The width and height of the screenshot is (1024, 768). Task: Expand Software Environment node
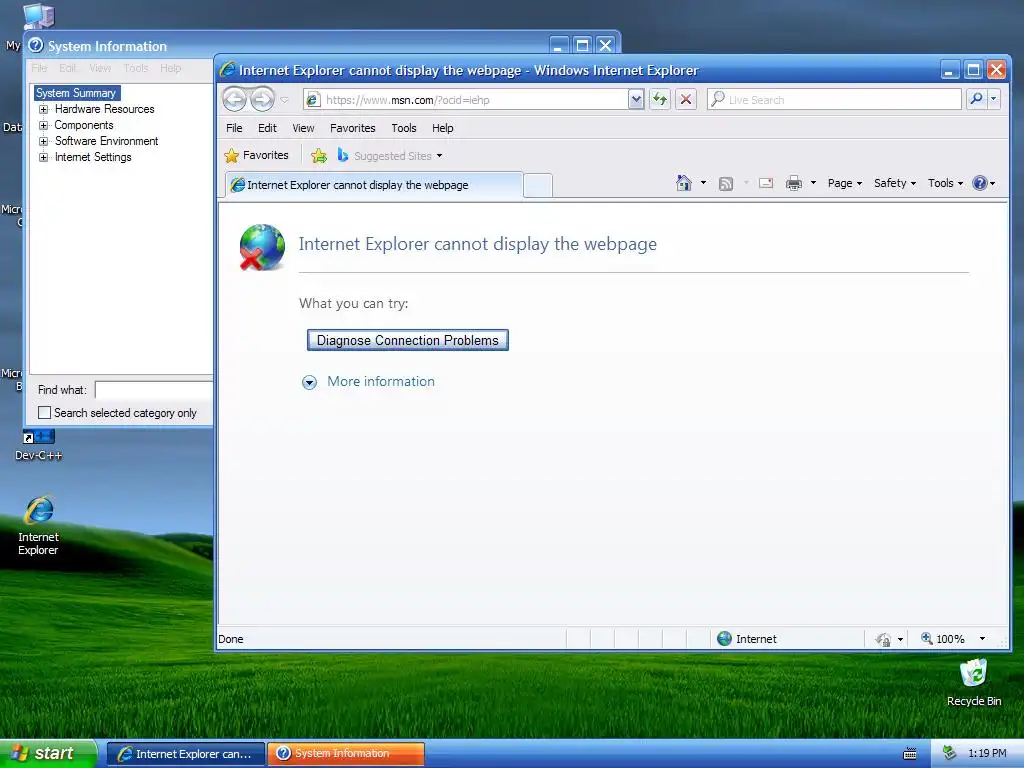click(43, 141)
